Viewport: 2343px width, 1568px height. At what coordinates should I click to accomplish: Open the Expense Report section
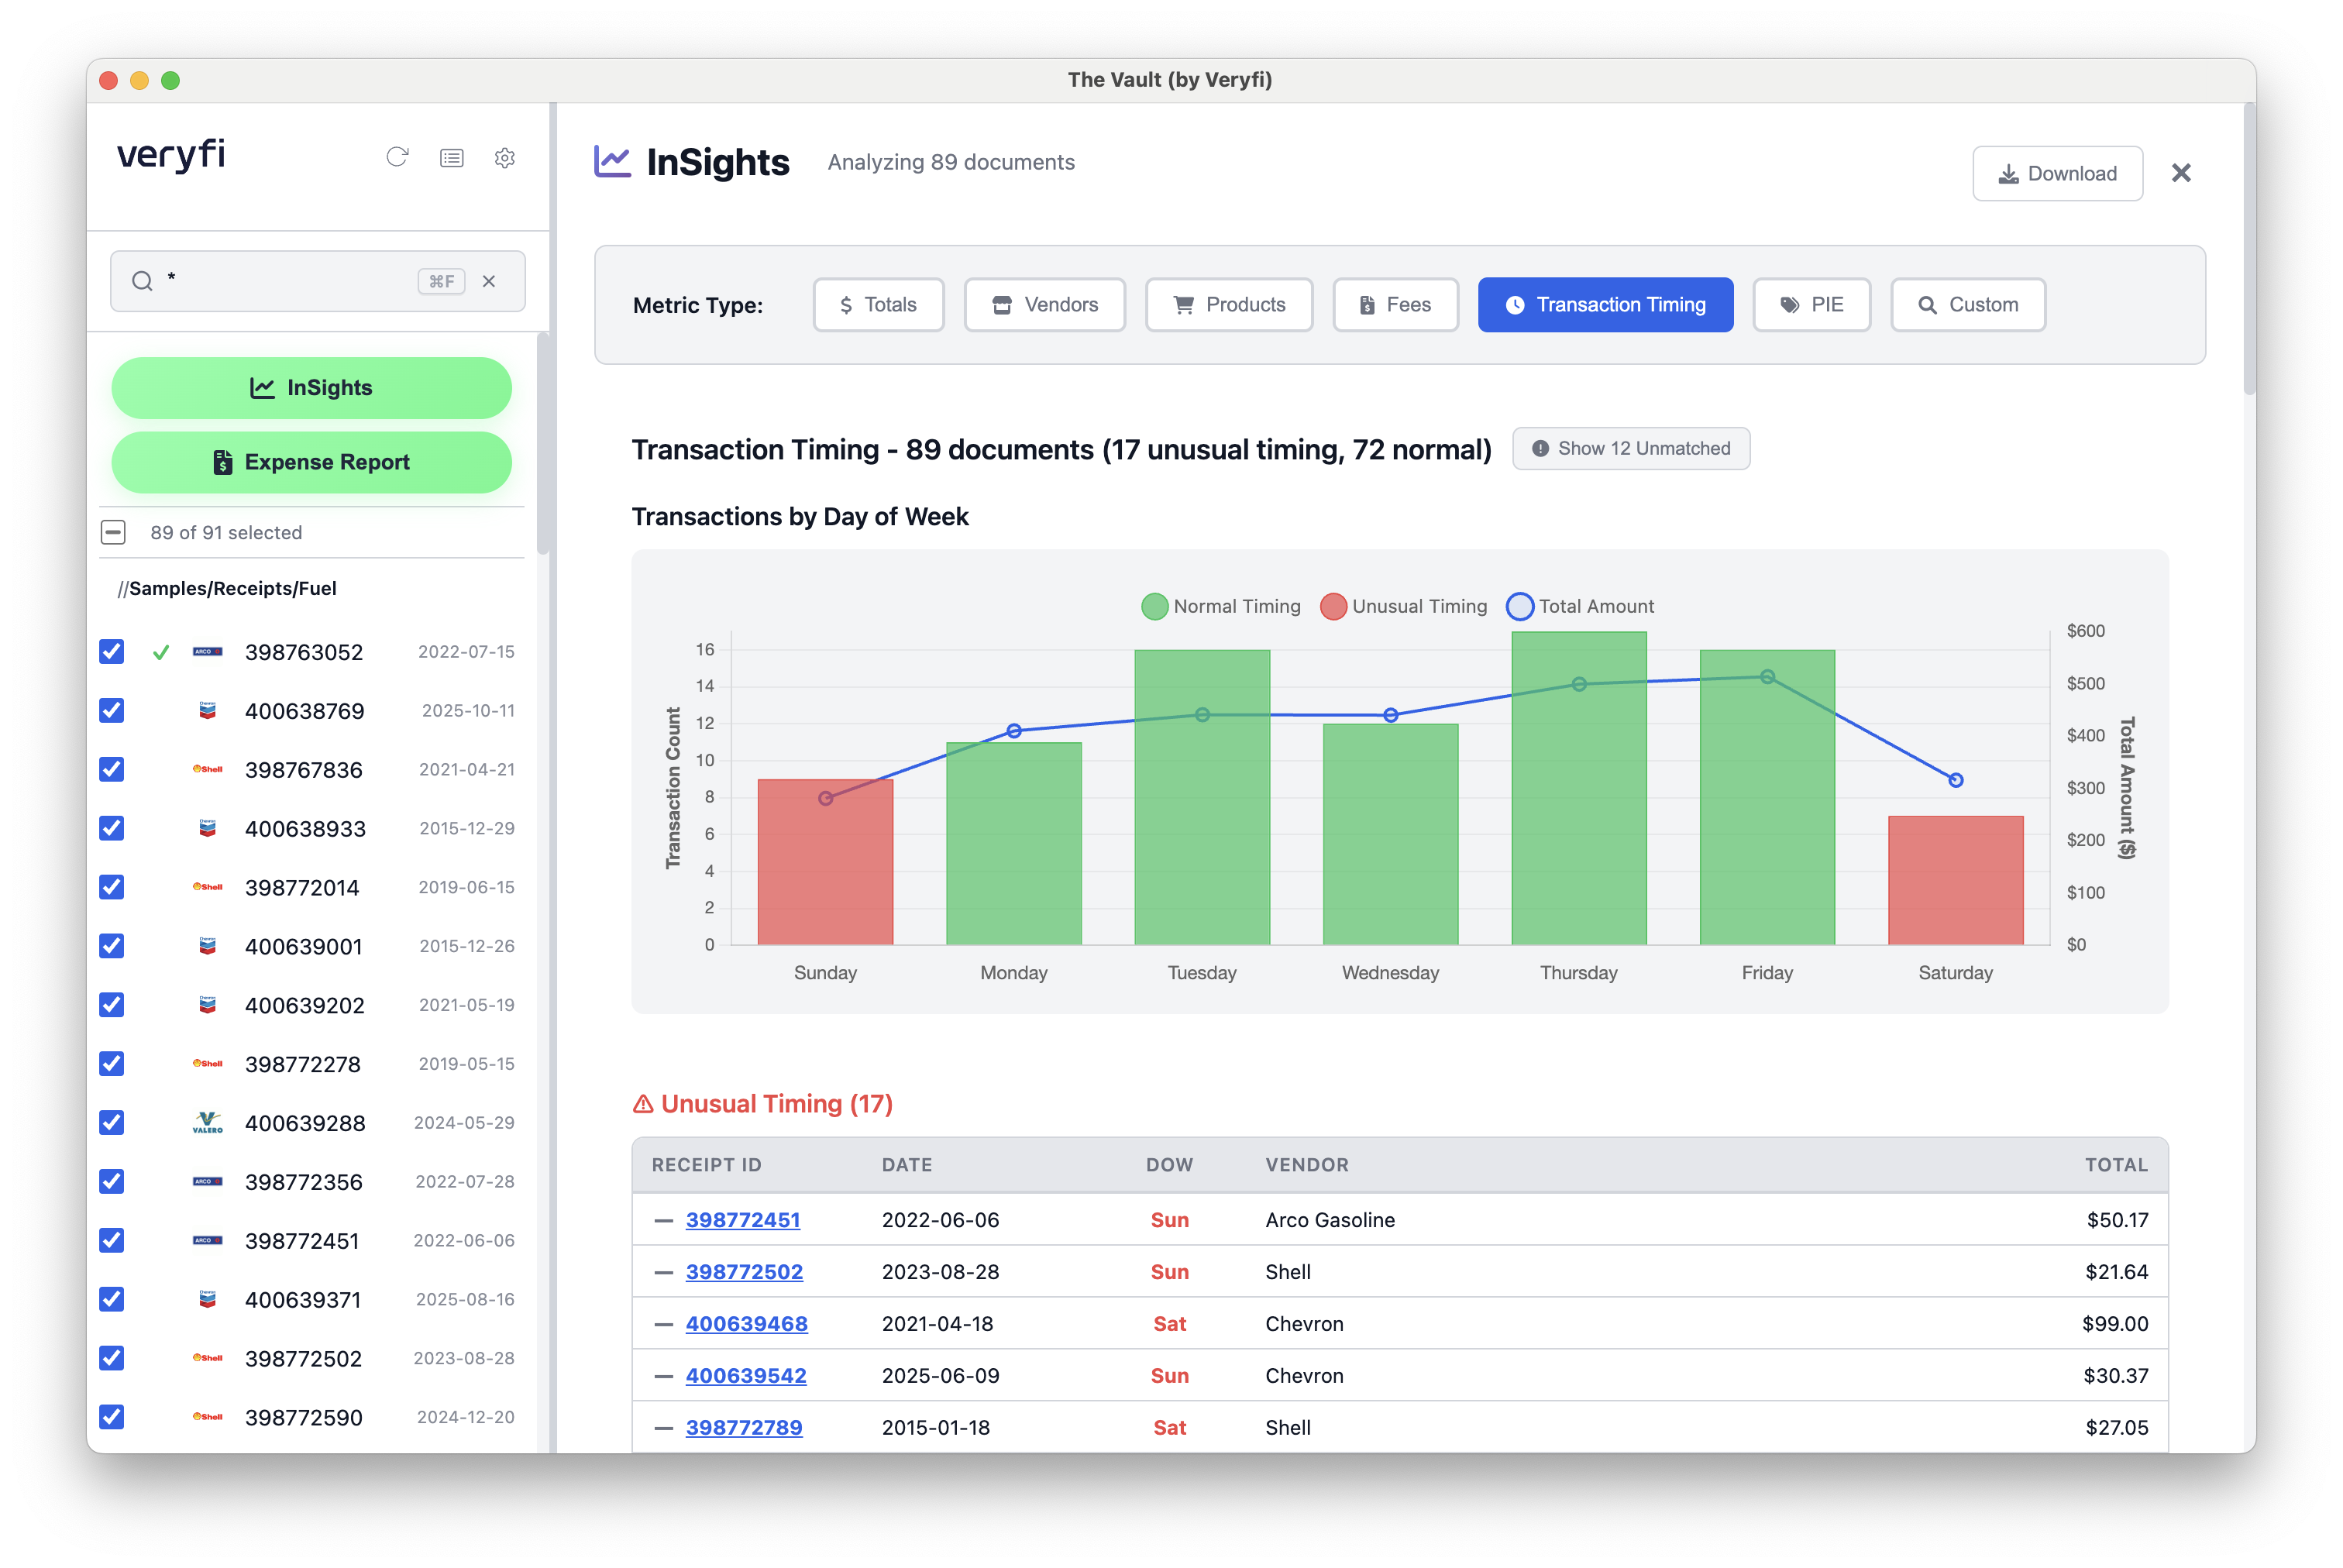(311, 462)
